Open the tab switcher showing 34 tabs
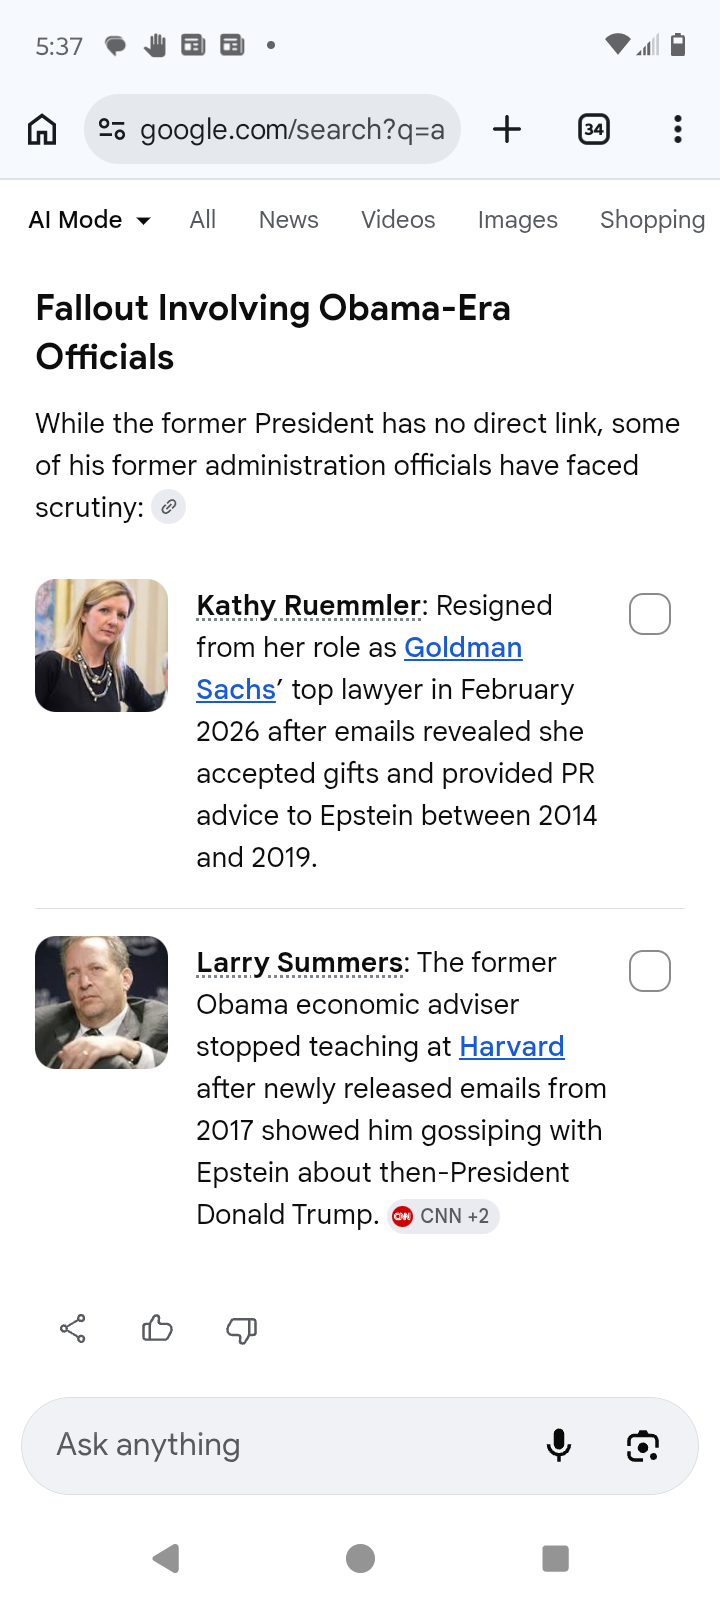 click(x=594, y=129)
